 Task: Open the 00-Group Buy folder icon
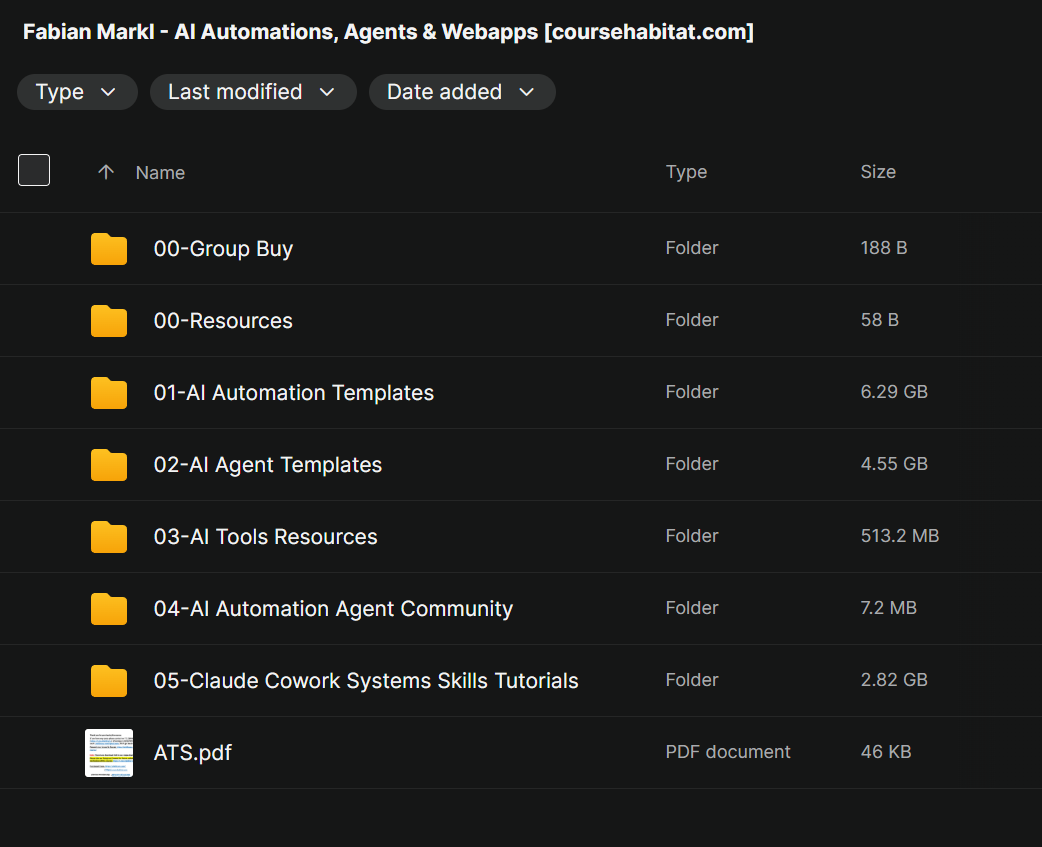point(109,249)
